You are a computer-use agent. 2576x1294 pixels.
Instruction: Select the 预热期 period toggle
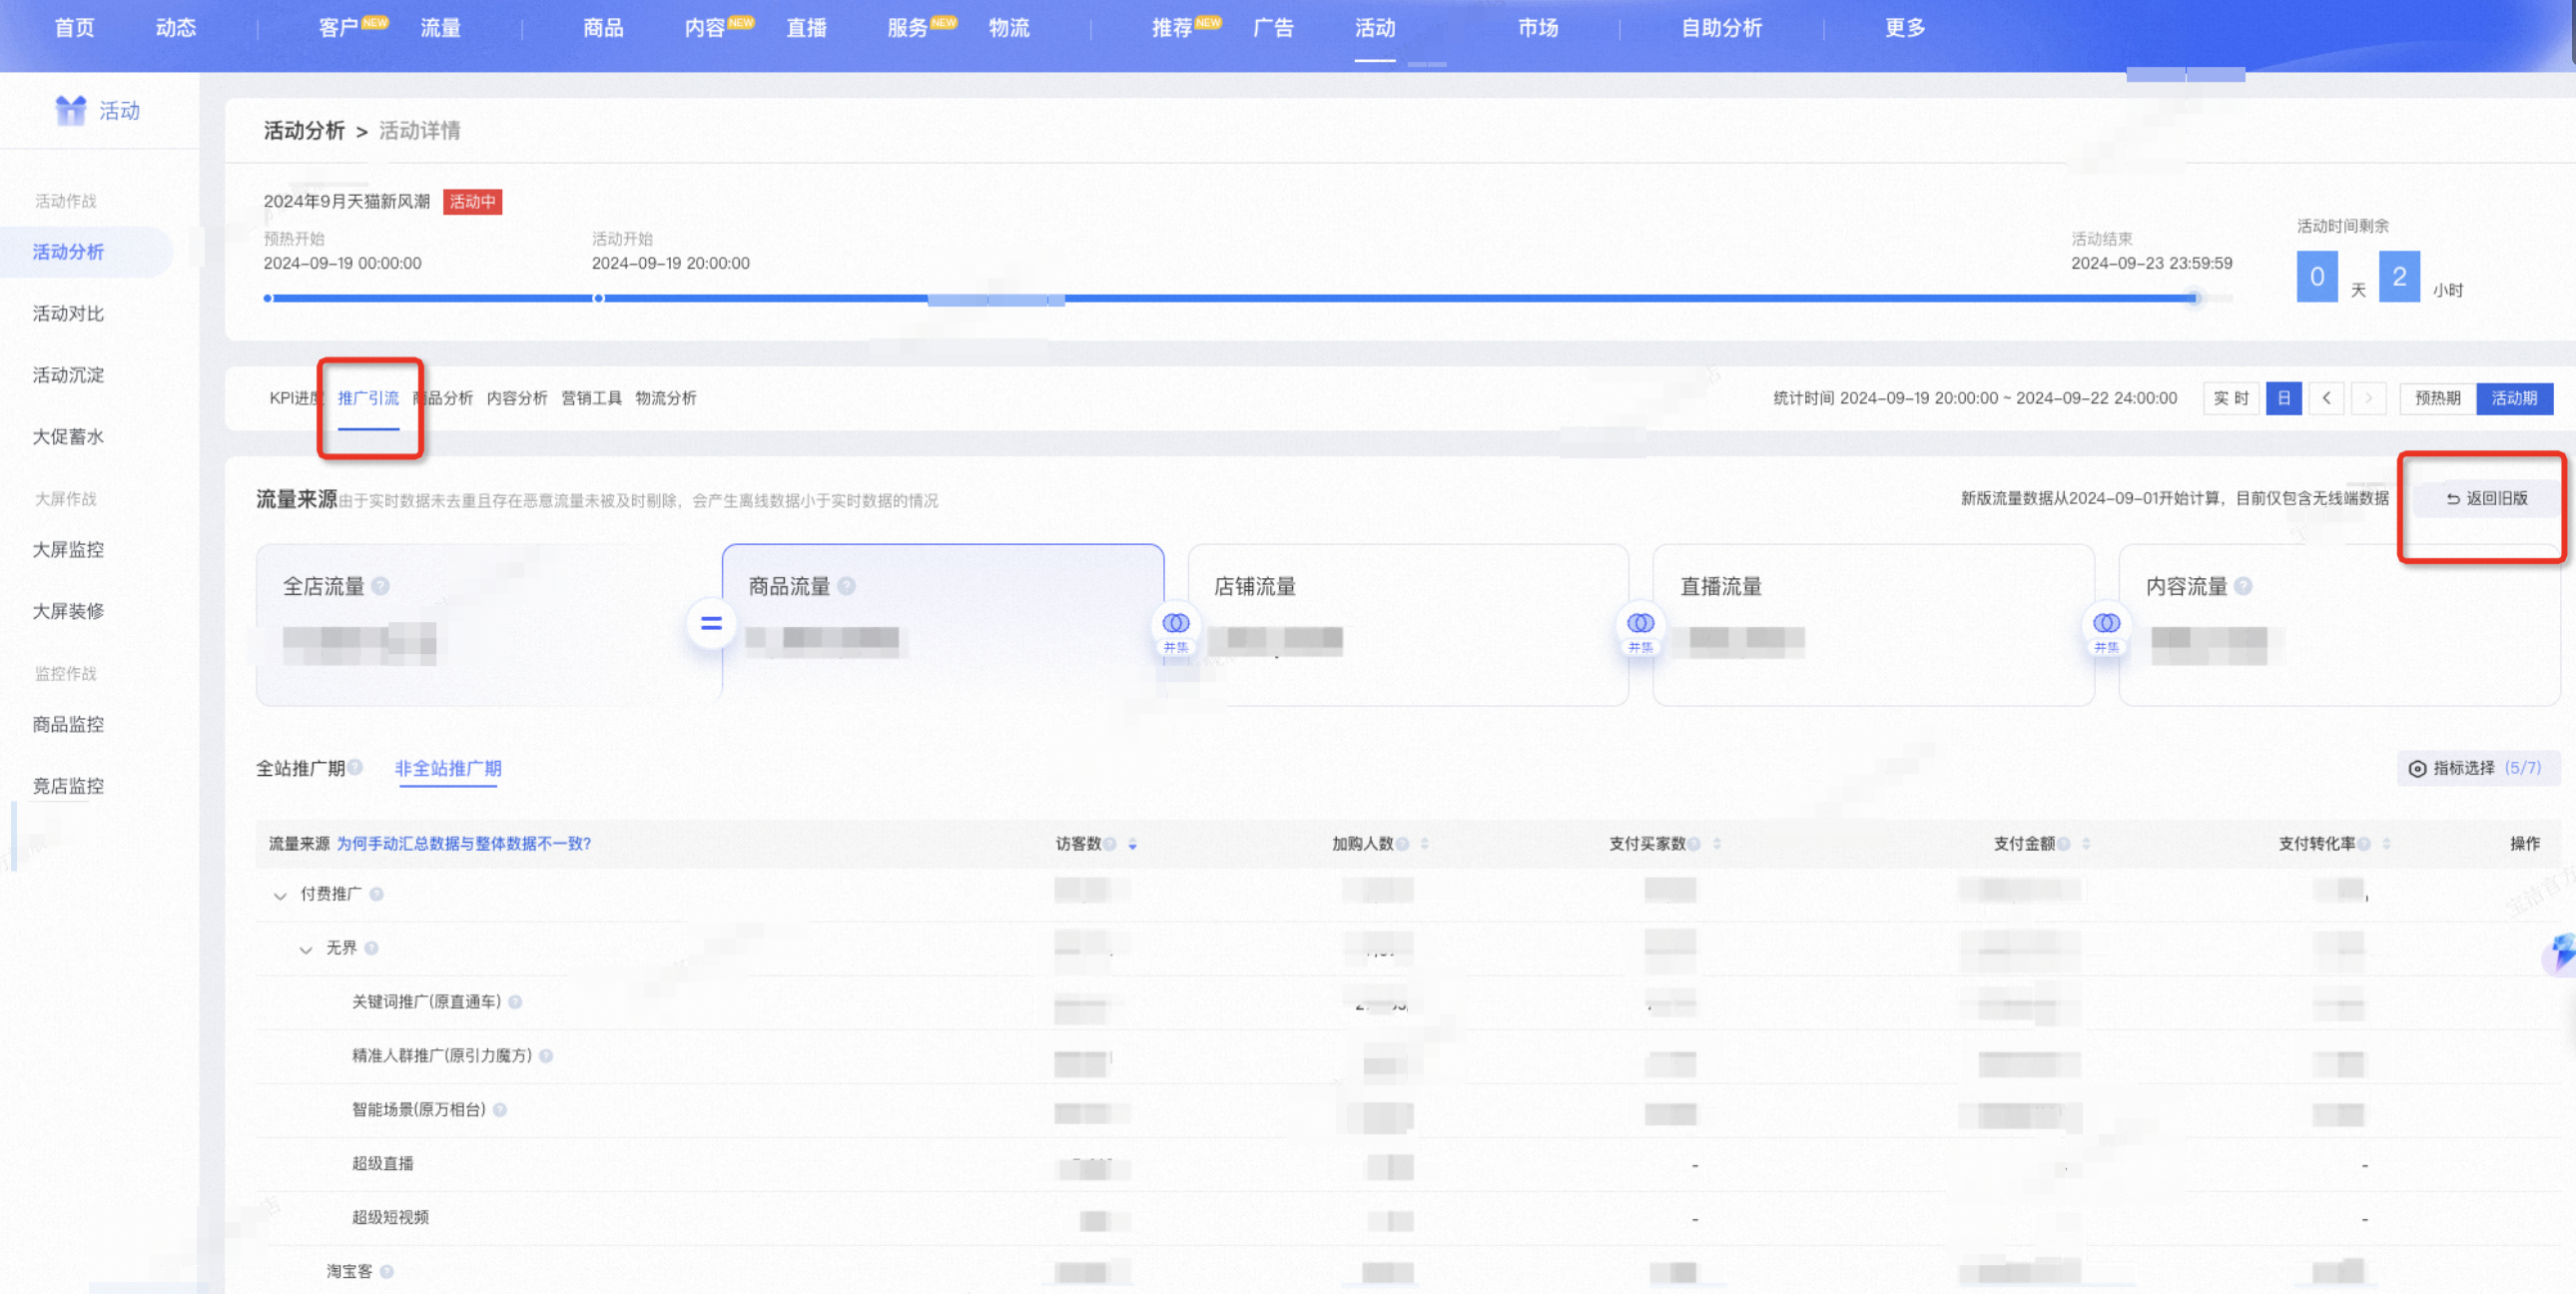pyautogui.click(x=2438, y=398)
